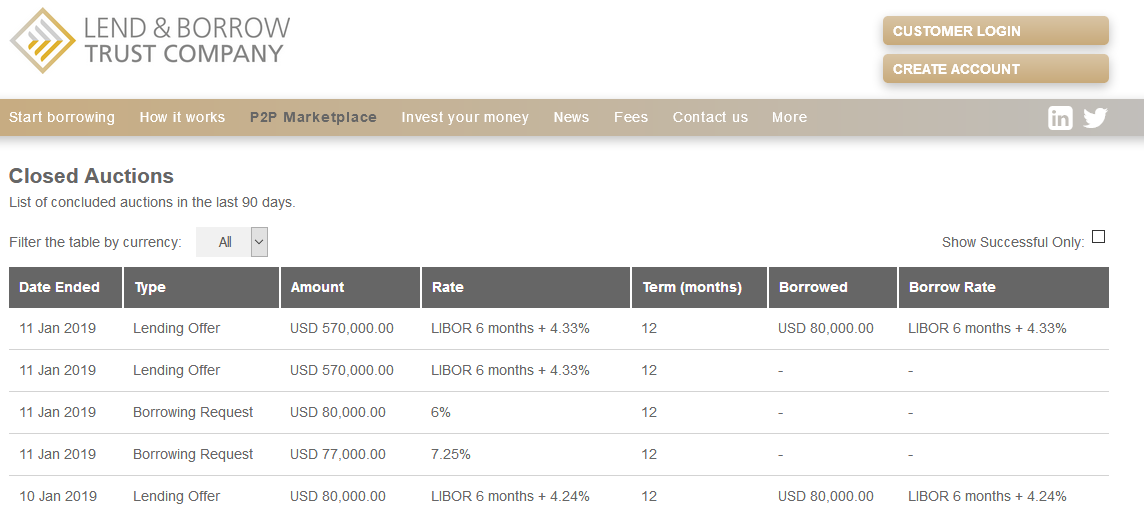Go to Contact us
The width and height of the screenshot is (1144, 514).
(710, 117)
